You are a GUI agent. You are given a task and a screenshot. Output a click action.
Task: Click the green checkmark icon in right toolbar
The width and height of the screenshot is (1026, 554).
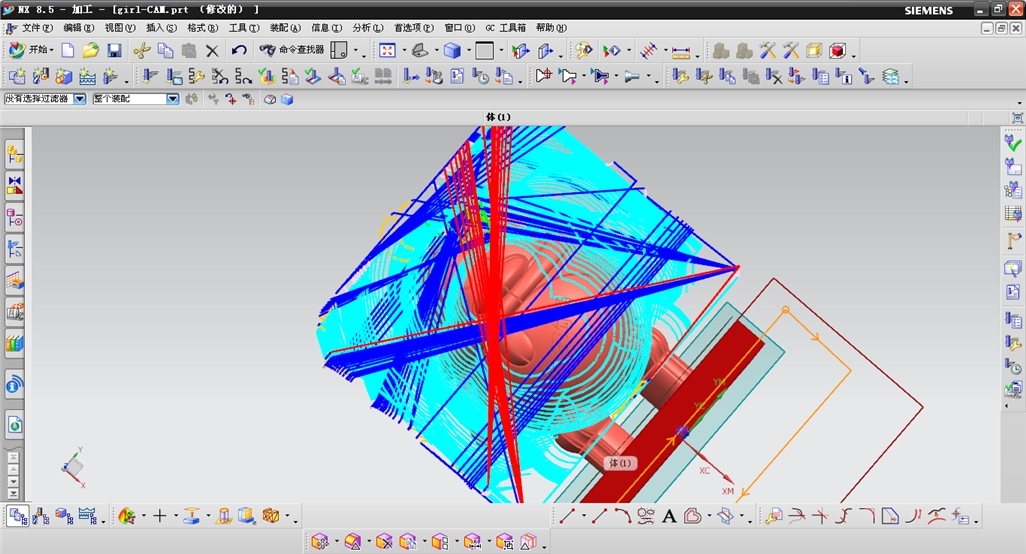point(1013,141)
